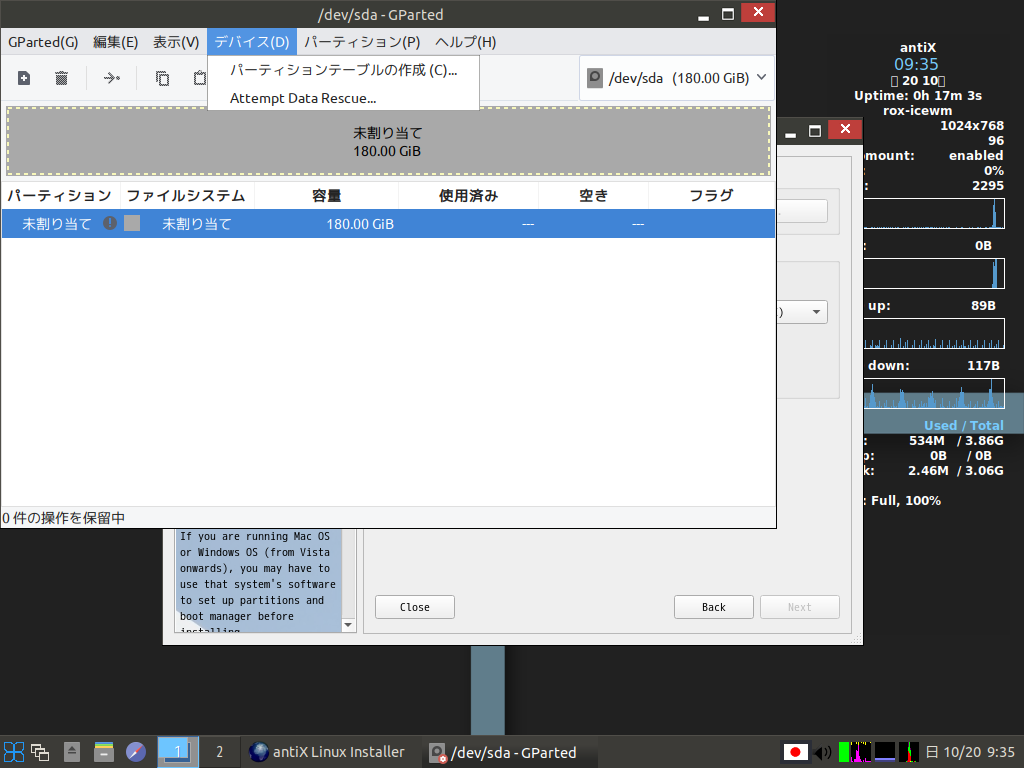Open the installer combo box dropdown arrow

point(816,312)
